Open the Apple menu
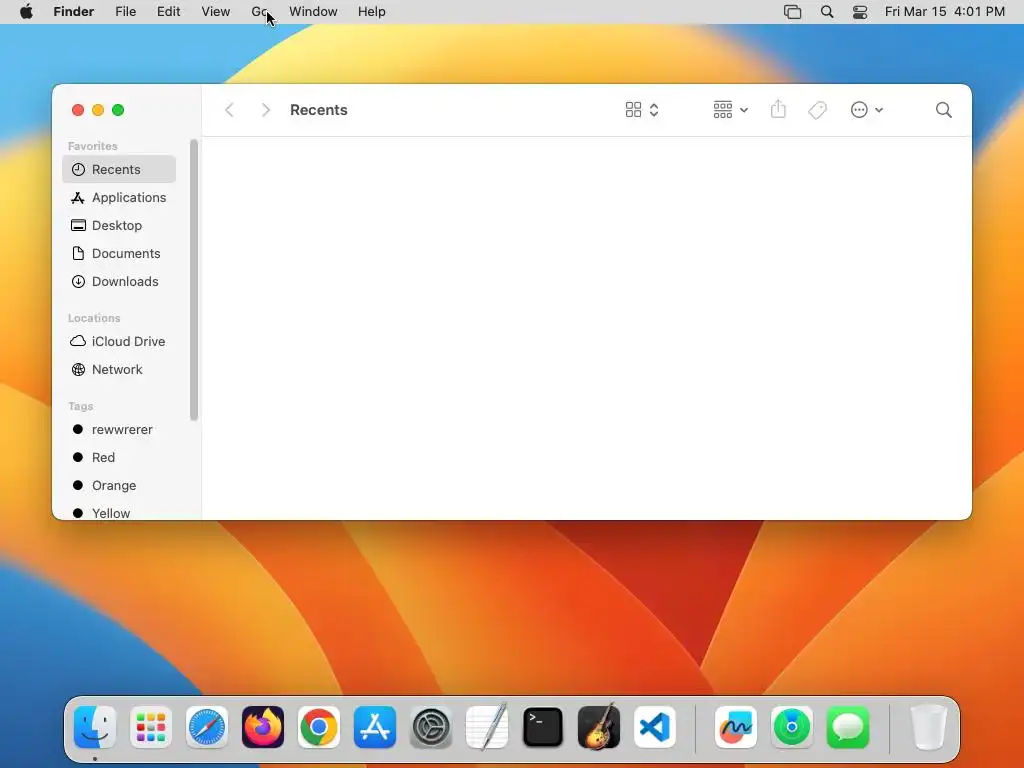This screenshot has height=768, width=1024. point(26,12)
